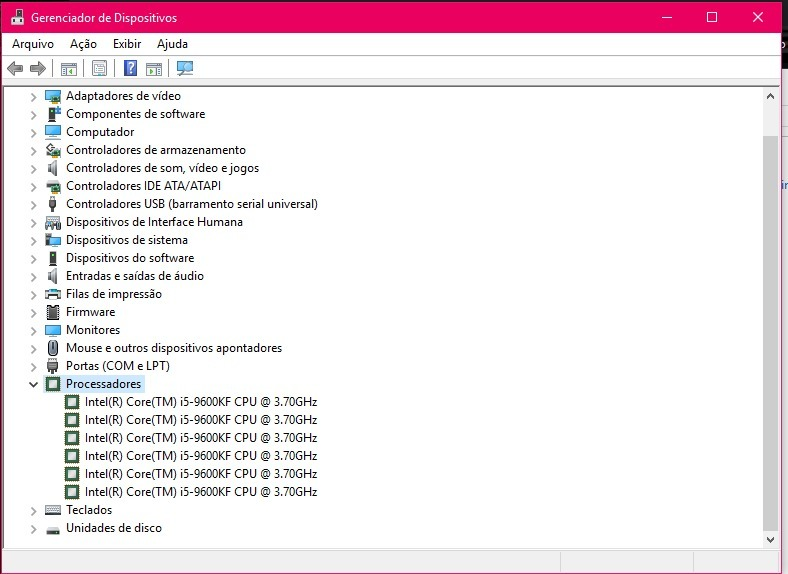Click the Dispositivos do software icon
This screenshot has width=788, height=574.
tap(53, 258)
